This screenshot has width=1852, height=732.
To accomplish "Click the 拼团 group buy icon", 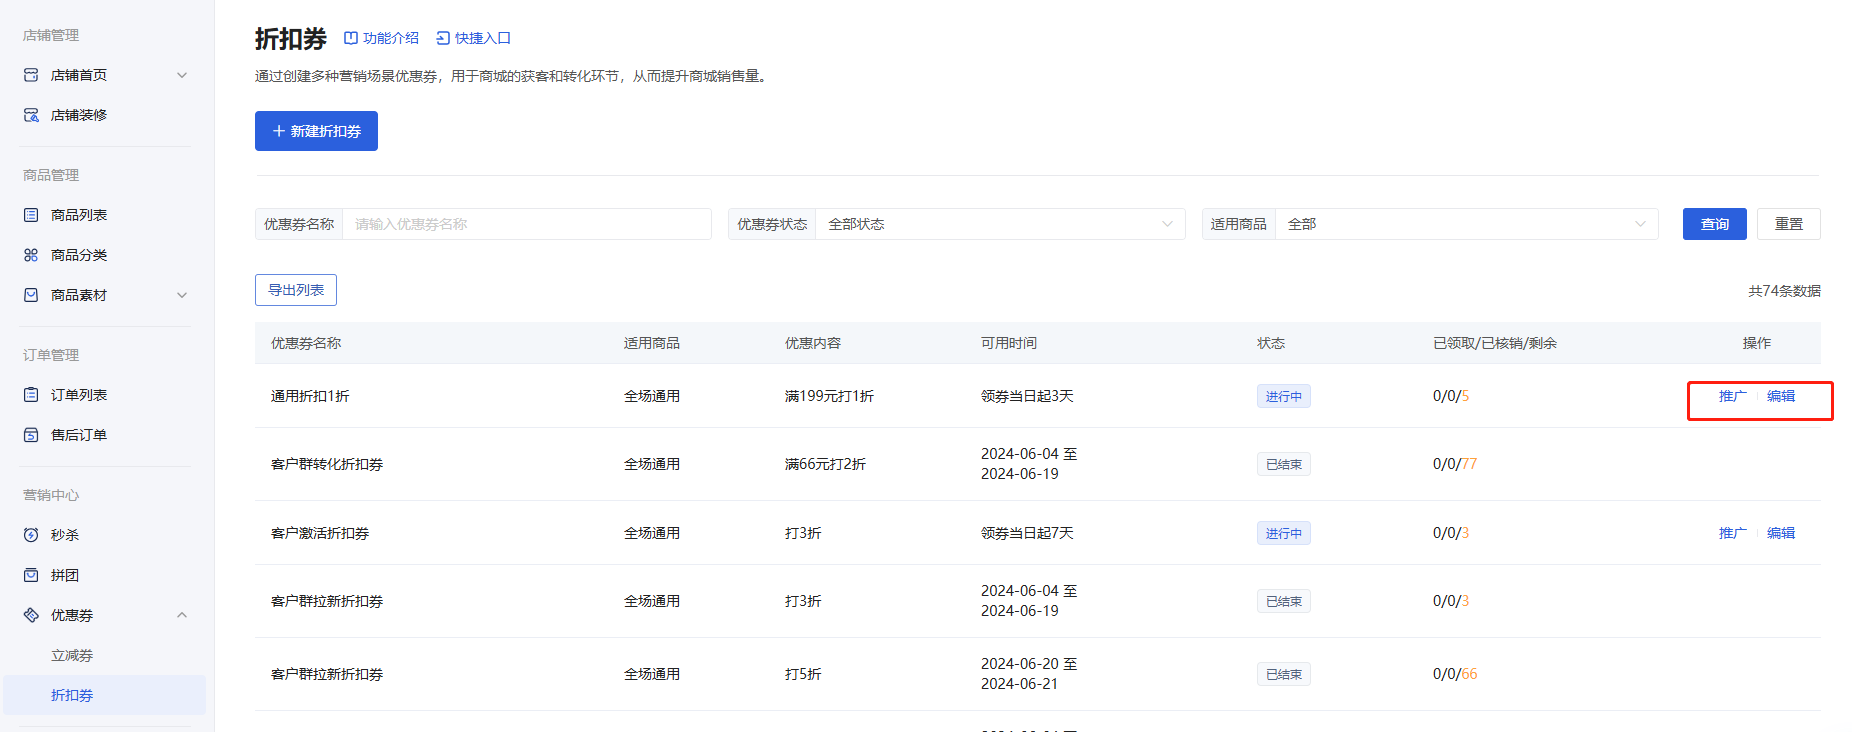I will click(31, 575).
